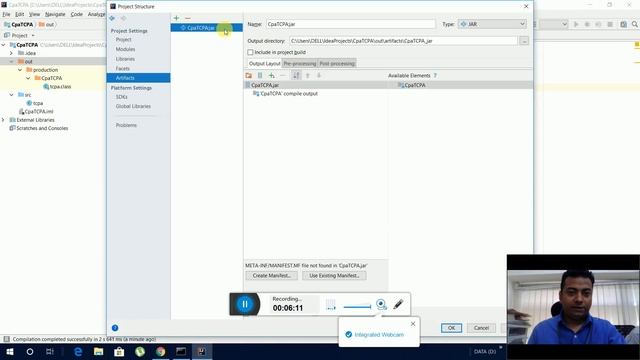Open the File menu
The height and width of the screenshot is (360, 640).
point(7,14)
